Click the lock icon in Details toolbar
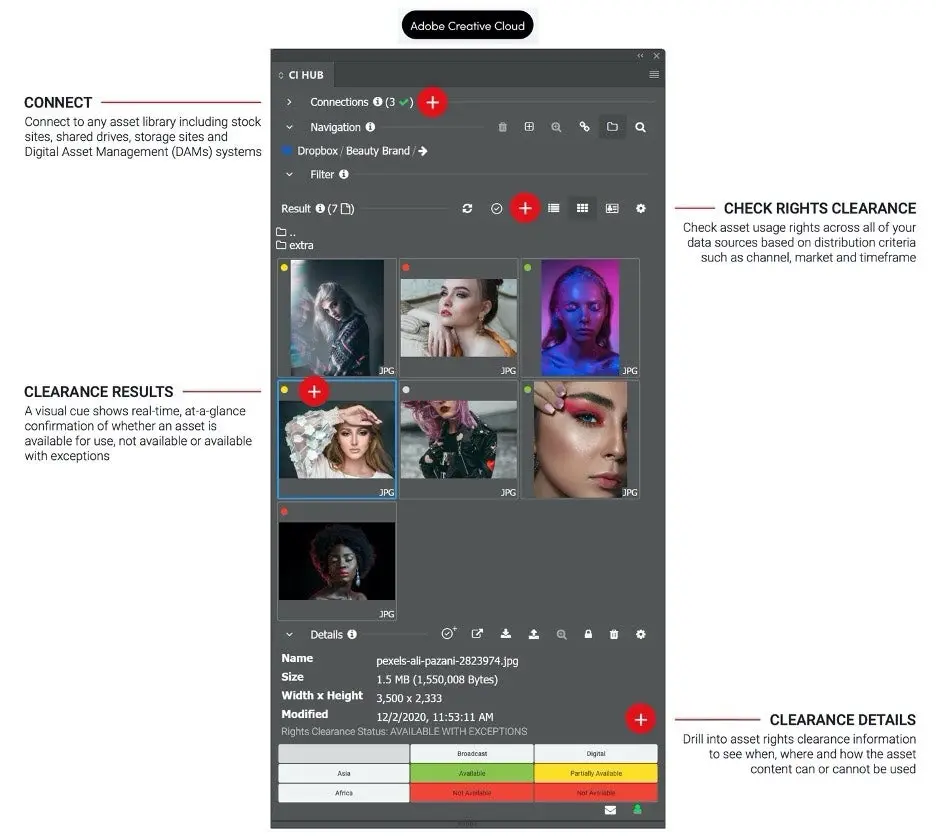936x838 pixels. point(588,634)
